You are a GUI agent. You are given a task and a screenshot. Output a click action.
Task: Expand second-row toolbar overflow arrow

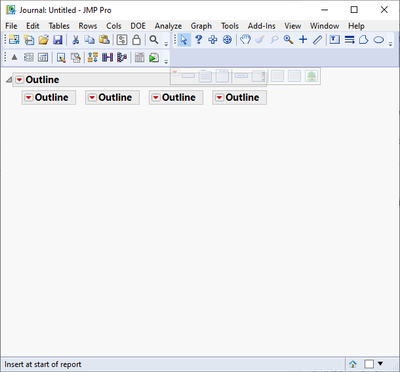166,61
